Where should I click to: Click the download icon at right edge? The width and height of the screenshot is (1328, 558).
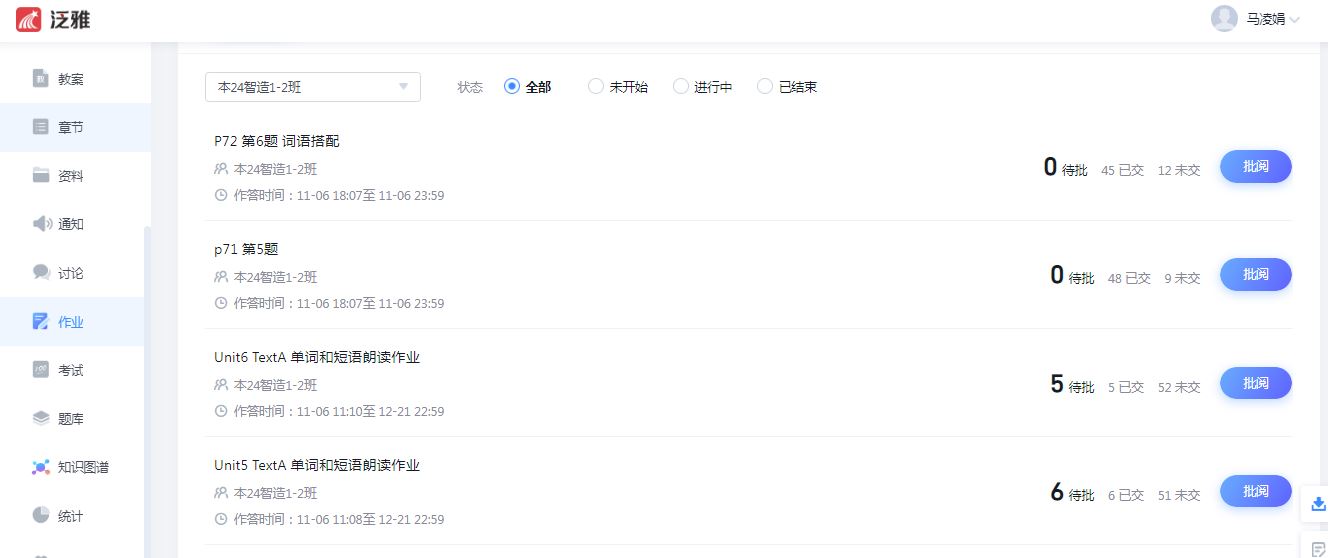pos(1318,505)
